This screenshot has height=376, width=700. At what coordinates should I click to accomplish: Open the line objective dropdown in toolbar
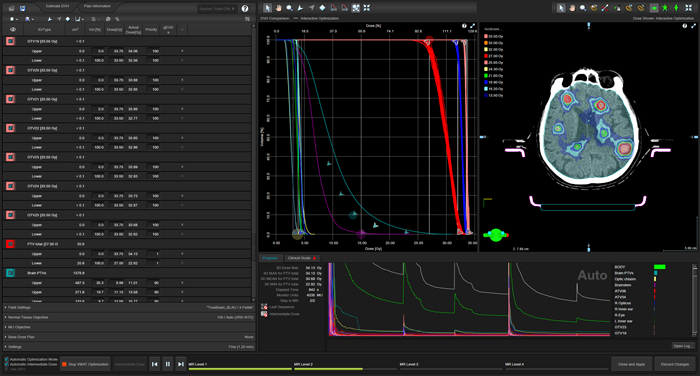[79, 19]
